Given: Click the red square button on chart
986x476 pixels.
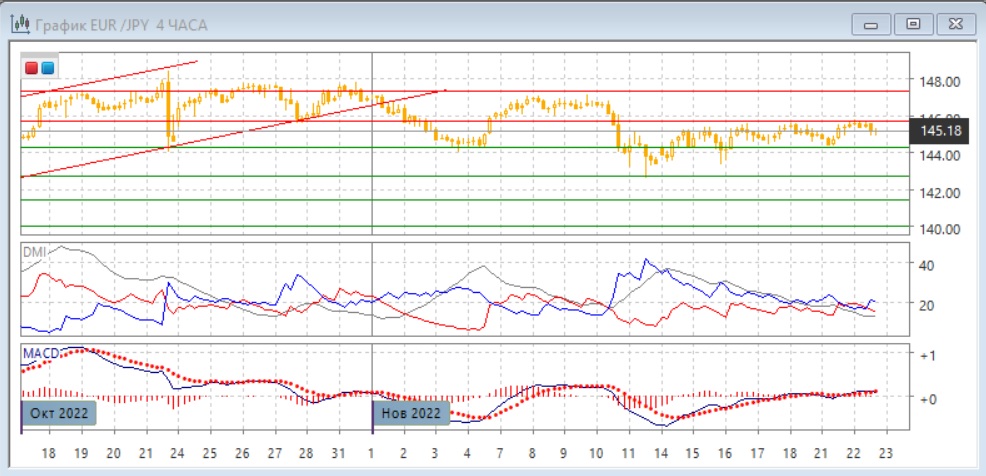Looking at the screenshot, I should pyautogui.click(x=32, y=68).
